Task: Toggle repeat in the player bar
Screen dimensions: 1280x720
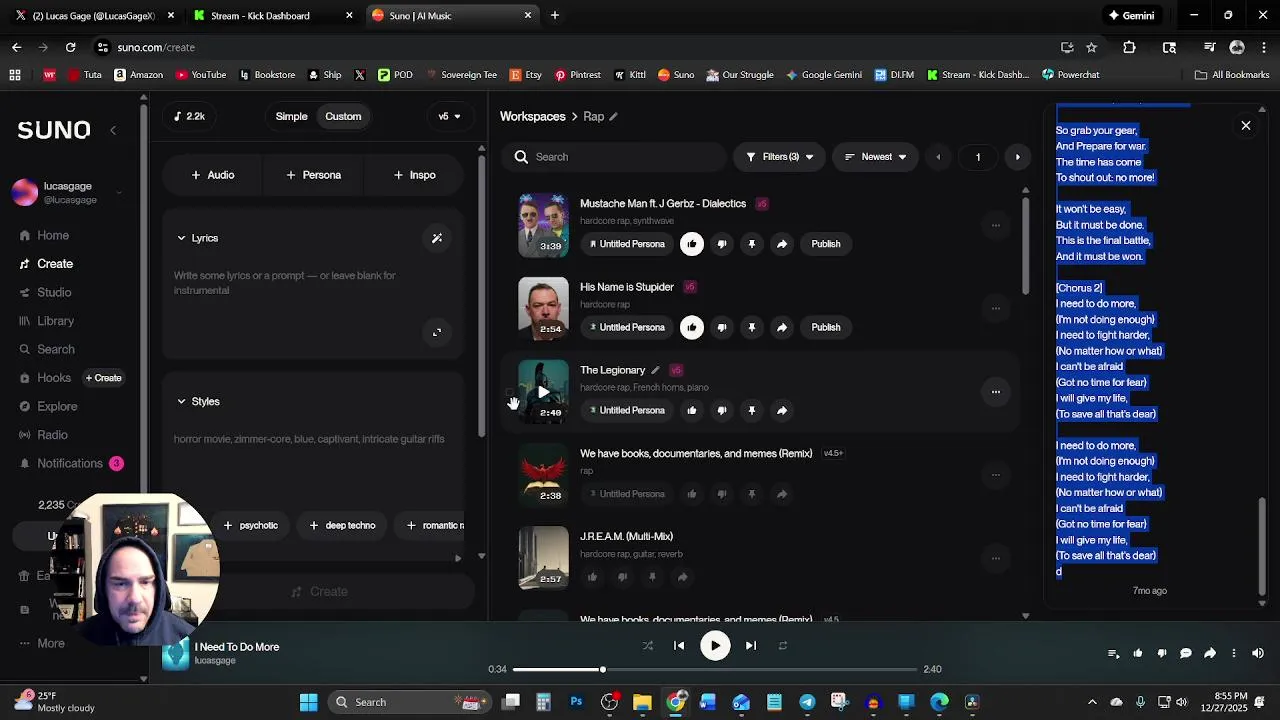Action: pyautogui.click(x=783, y=646)
